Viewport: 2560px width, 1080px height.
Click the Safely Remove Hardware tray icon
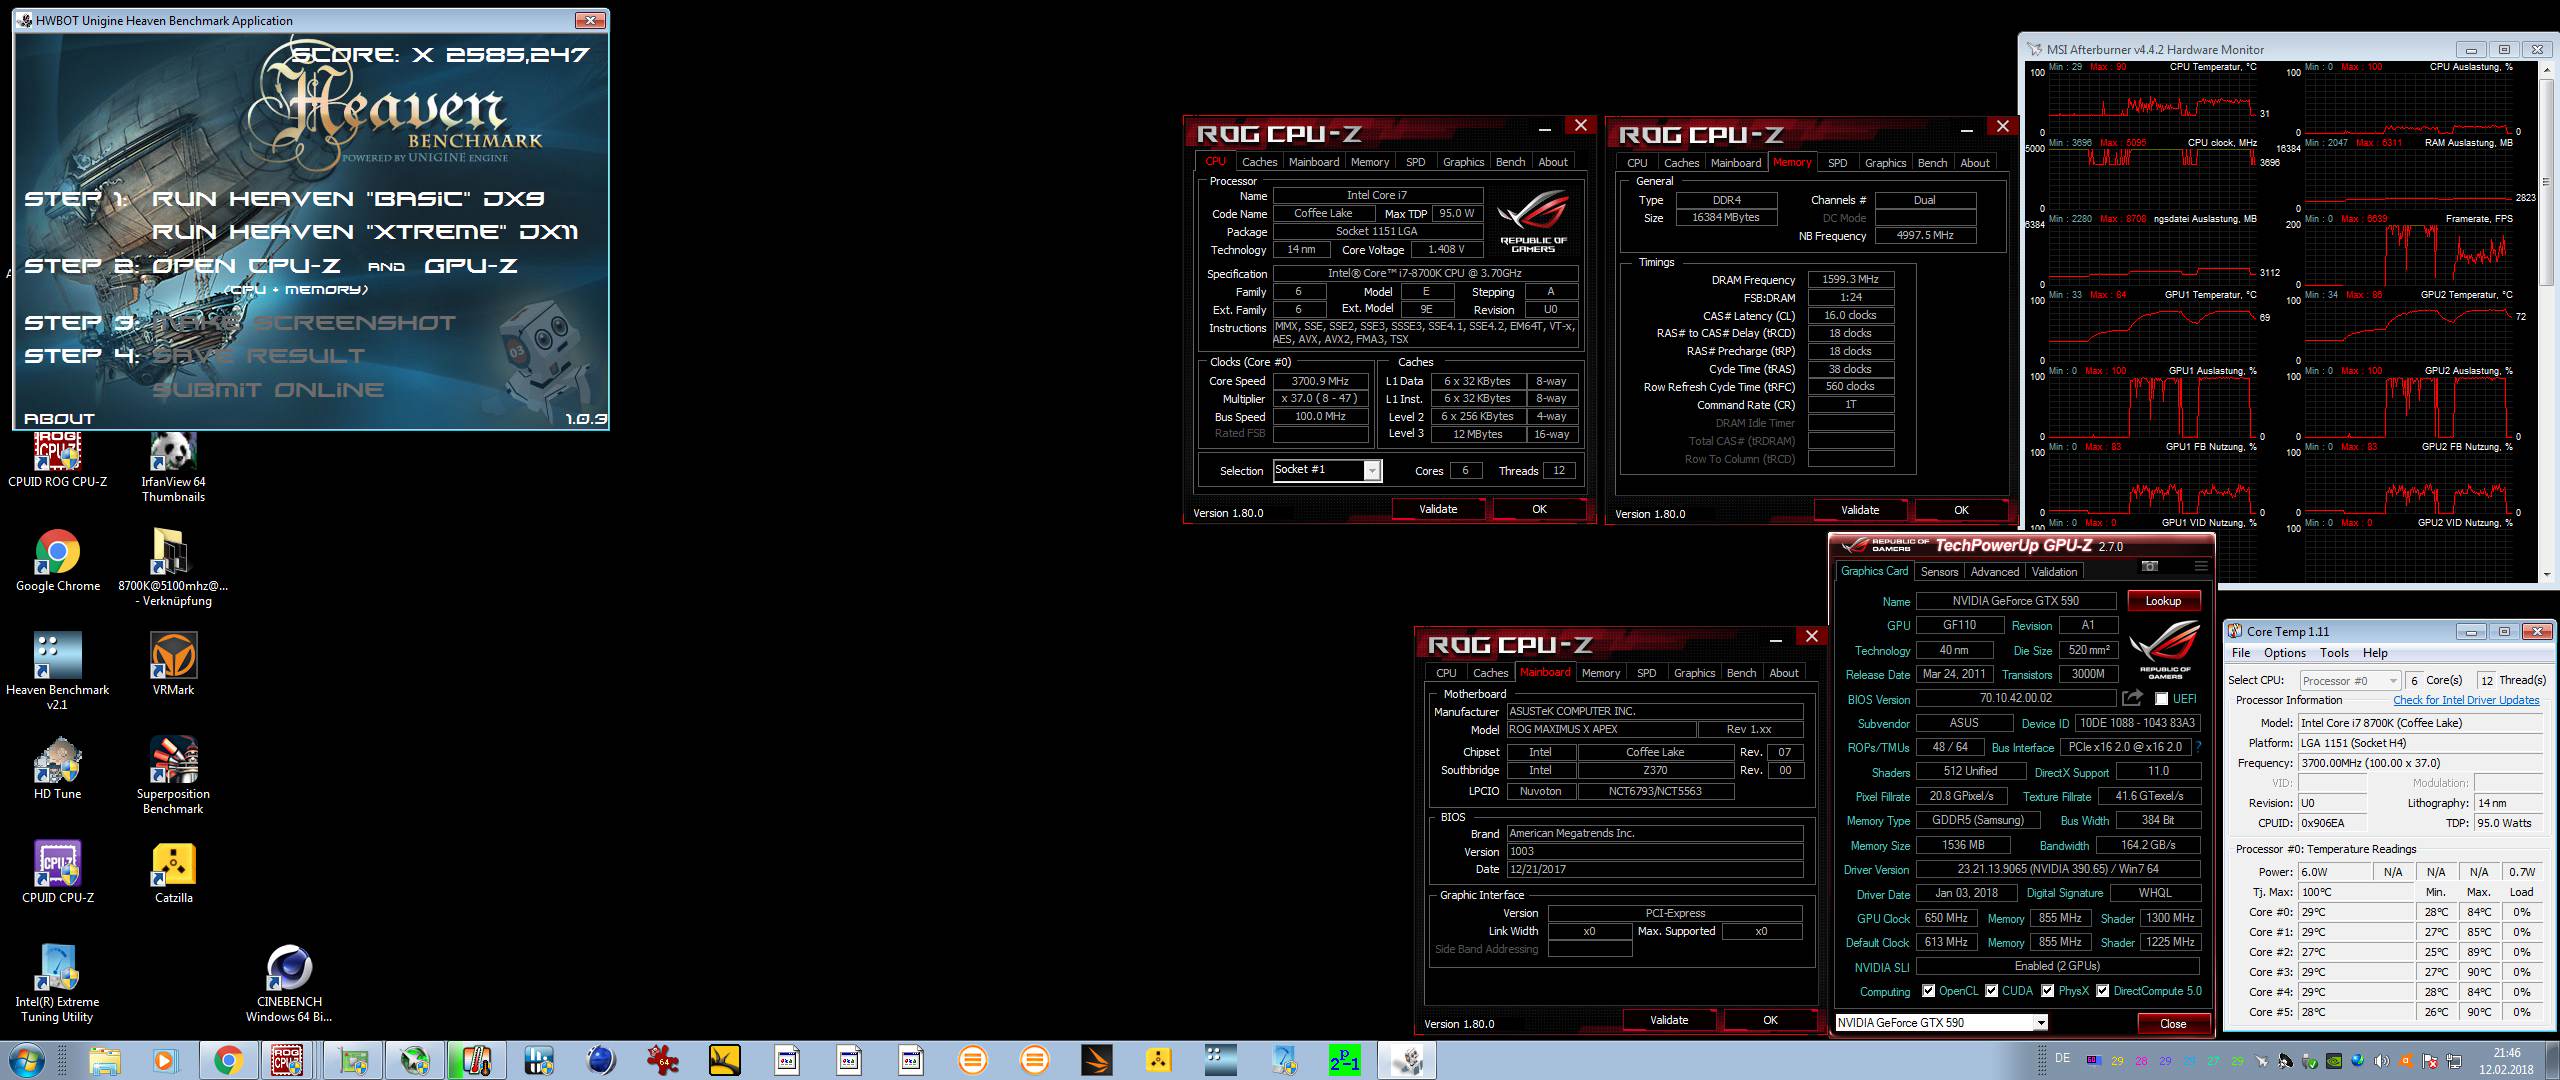point(2310,1061)
